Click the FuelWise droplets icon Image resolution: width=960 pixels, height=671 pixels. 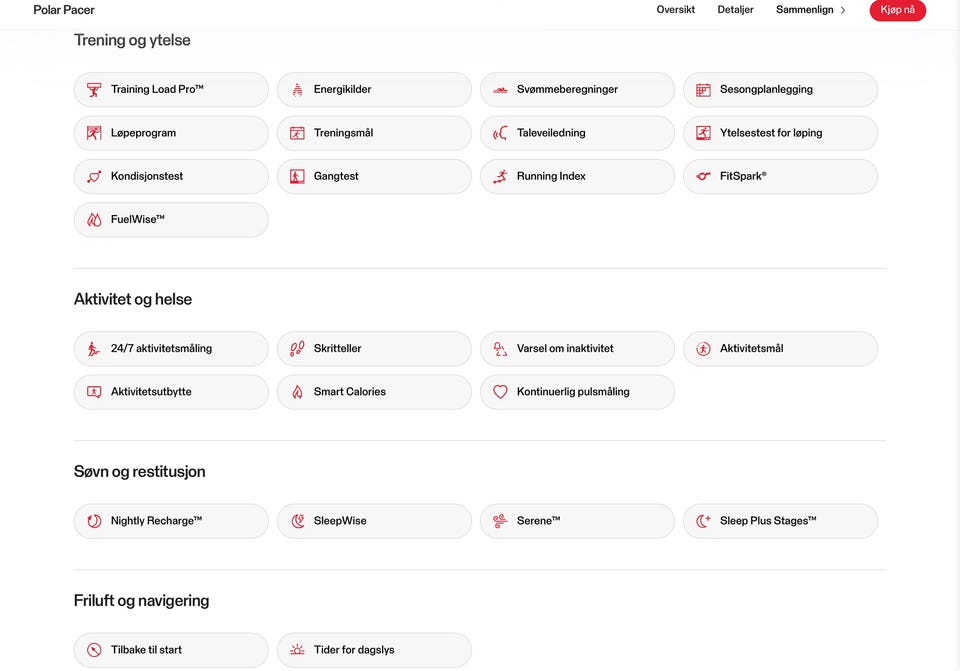(x=94, y=220)
